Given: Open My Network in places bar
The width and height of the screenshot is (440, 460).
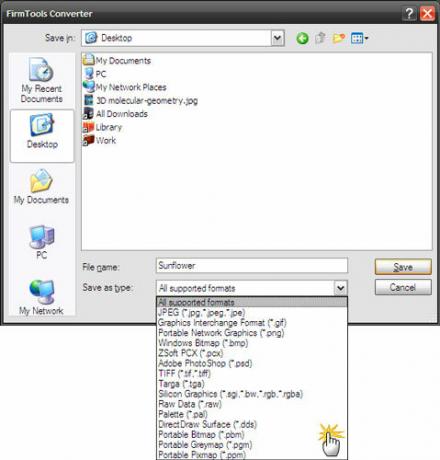Looking at the screenshot, I should click(41, 297).
